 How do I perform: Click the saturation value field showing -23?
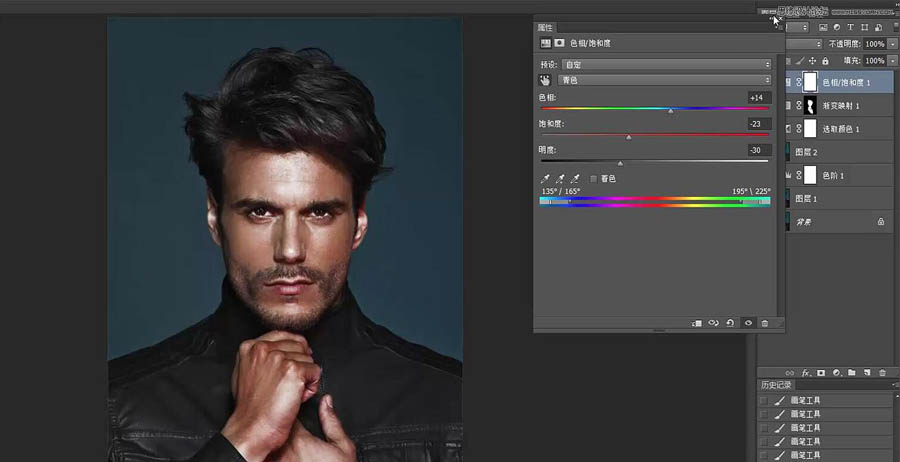[x=760, y=124]
